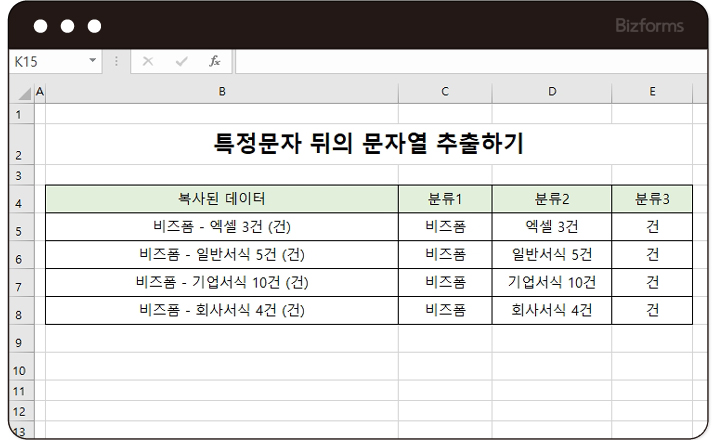Click cell '비즈폼 - 일반서식 5건 (건)'

222,254
